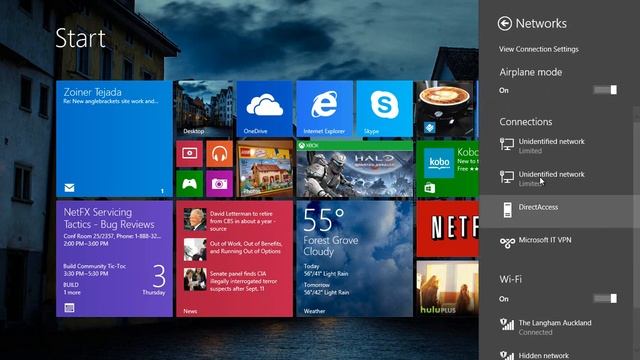Toggle the Wi-Fi switch
Viewport: 640px width, 360px height.
pyautogui.click(x=605, y=299)
